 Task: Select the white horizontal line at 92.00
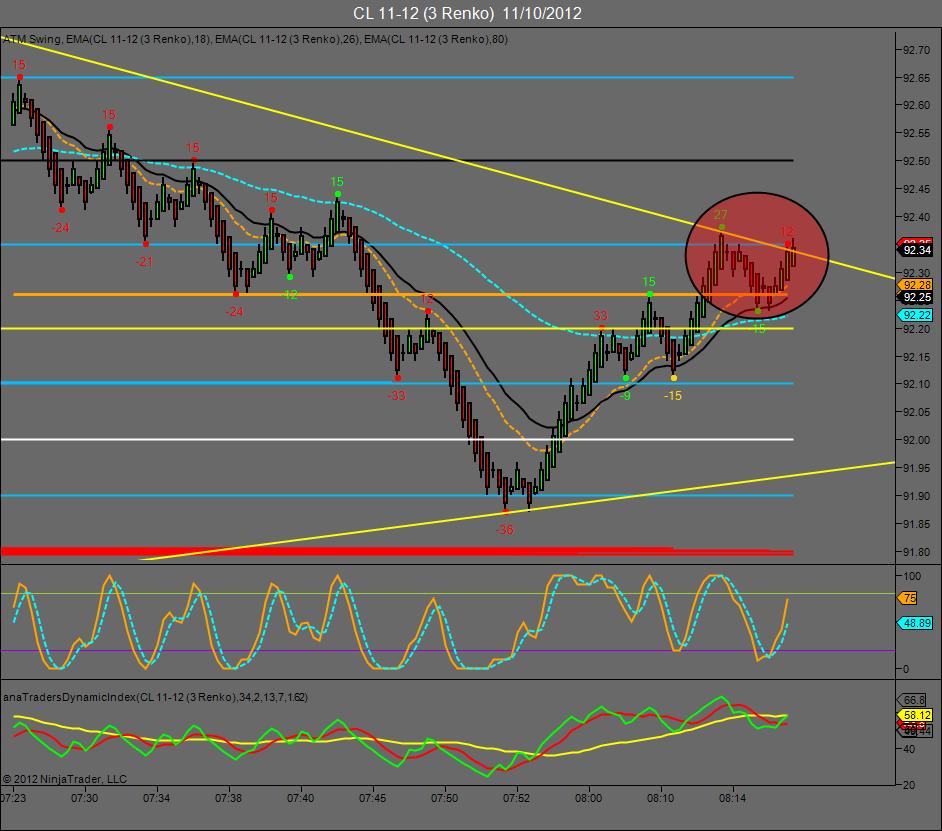coord(397,439)
